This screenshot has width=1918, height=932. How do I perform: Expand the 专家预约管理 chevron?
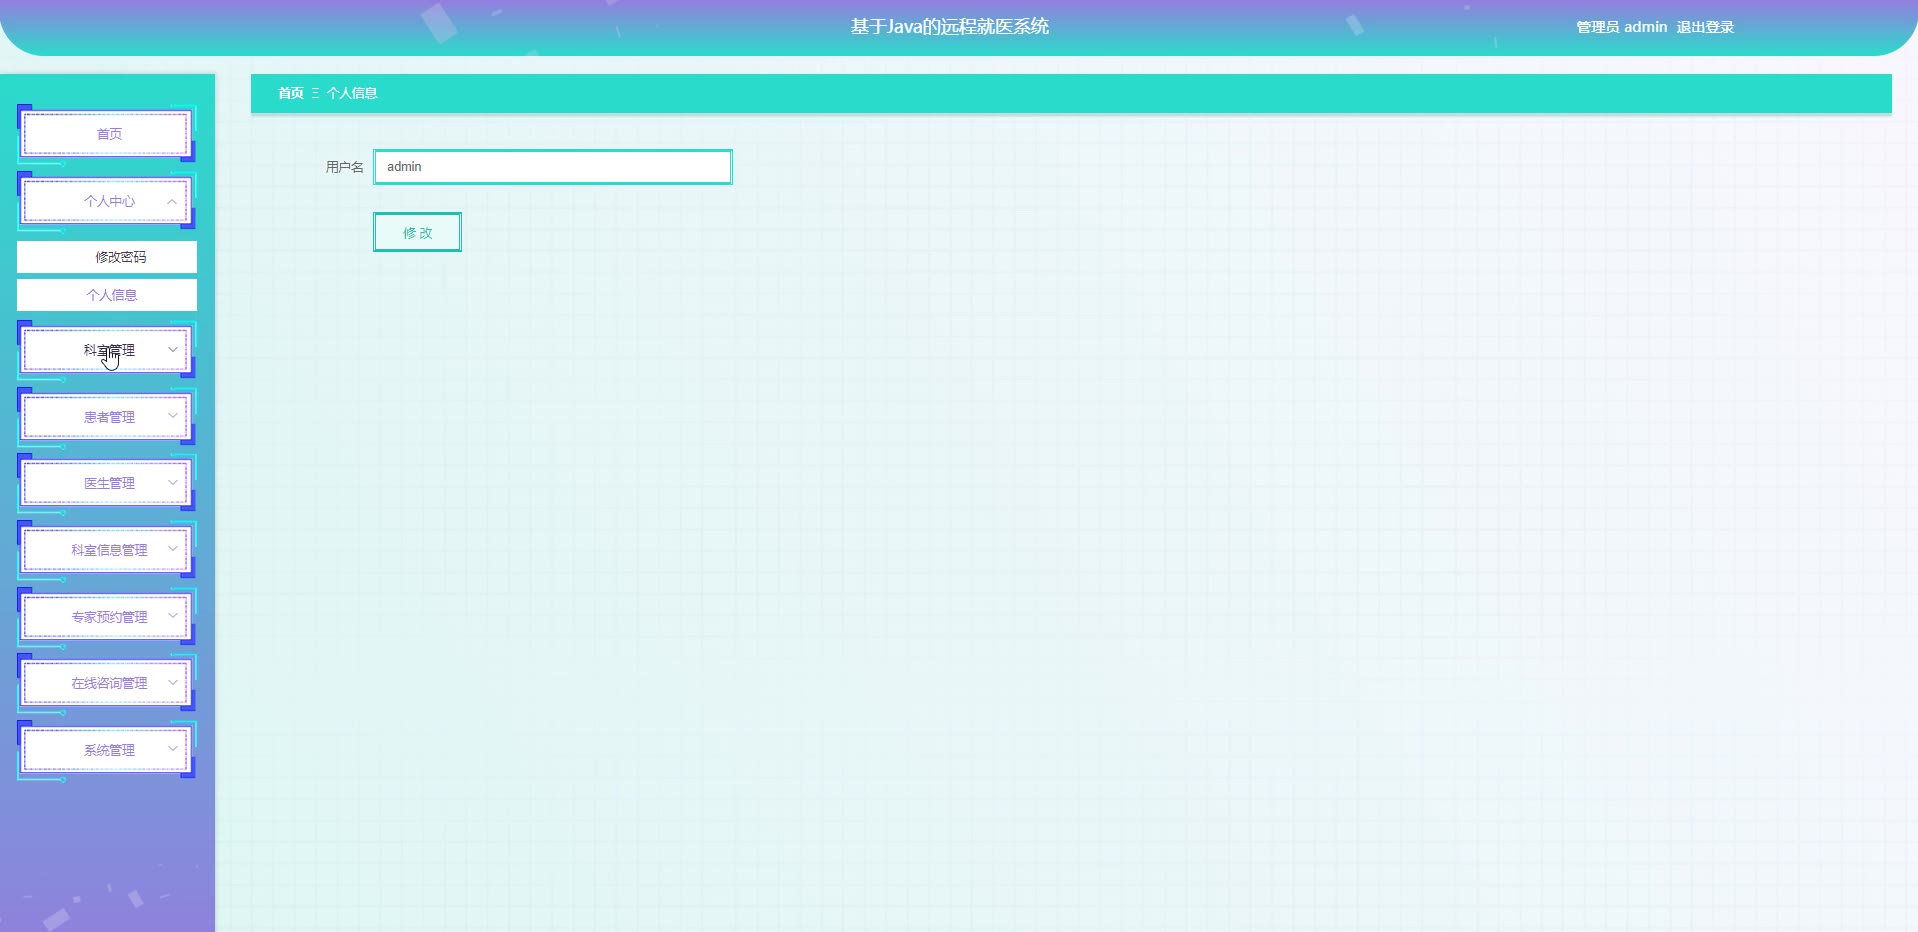coord(172,616)
